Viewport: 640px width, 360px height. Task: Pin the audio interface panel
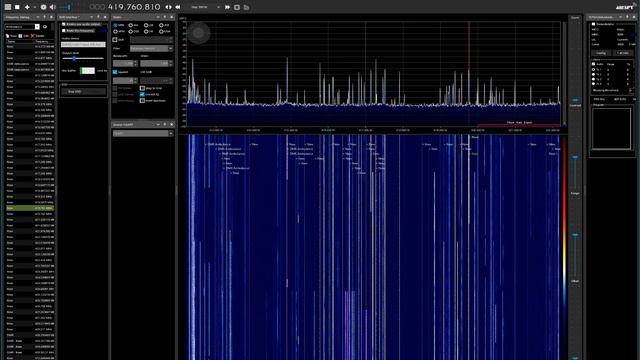(98, 17)
